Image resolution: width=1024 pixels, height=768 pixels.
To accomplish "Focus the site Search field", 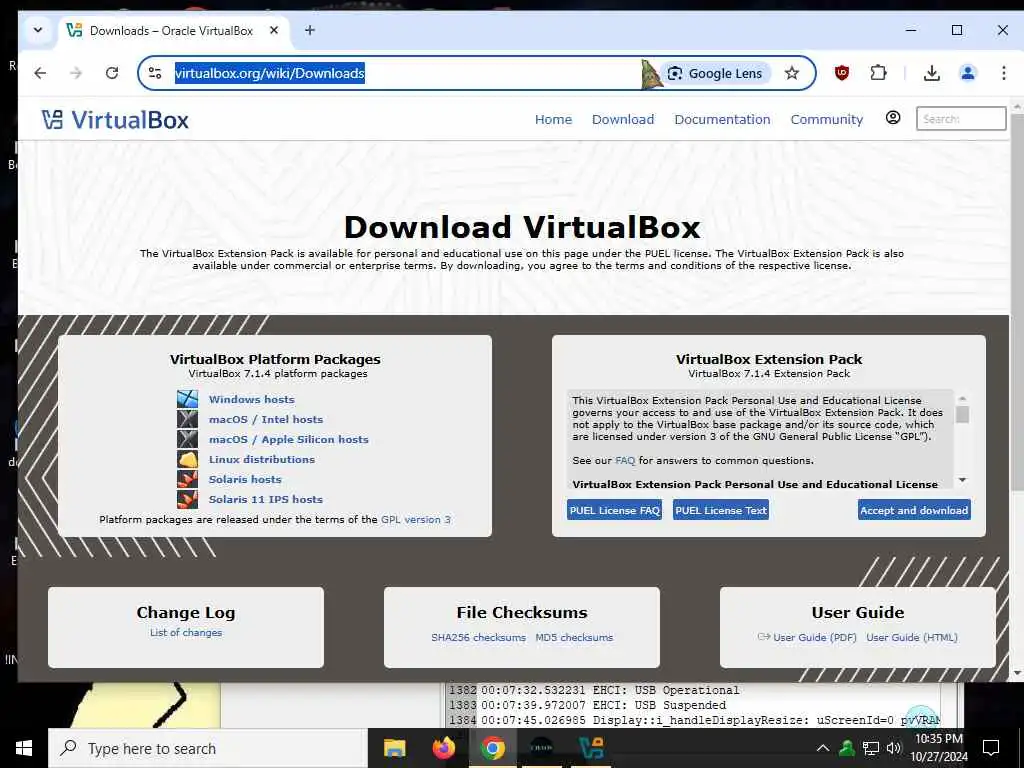I will [x=961, y=119].
